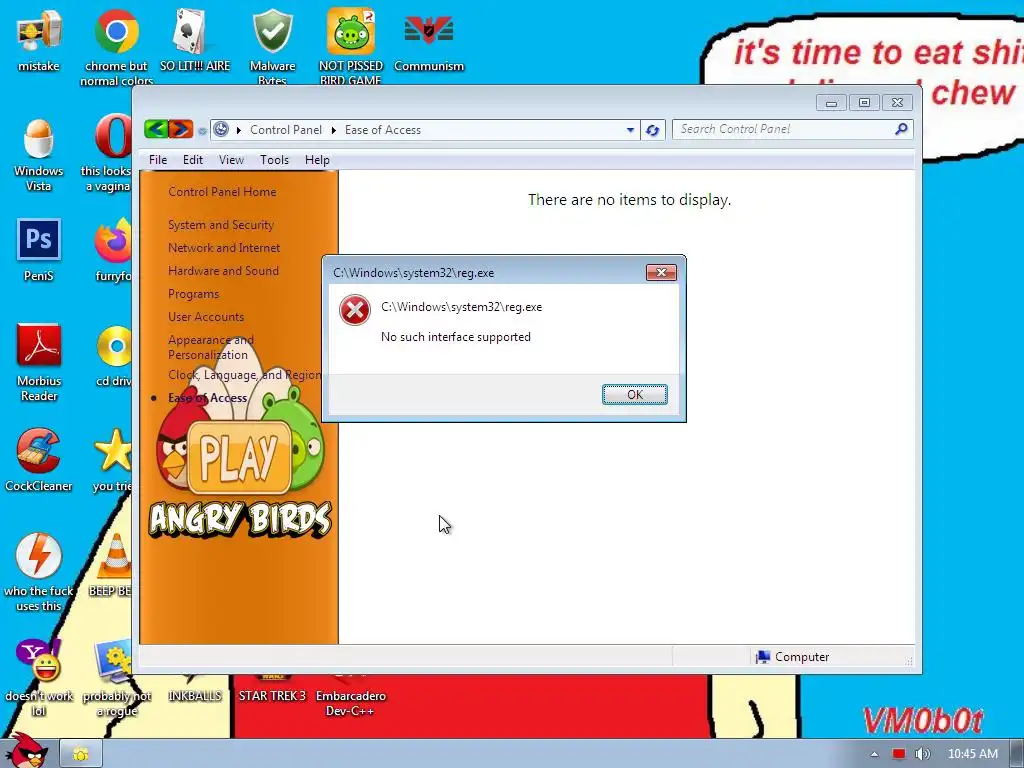Open the File menu
This screenshot has width=1024, height=768.
coord(157,160)
